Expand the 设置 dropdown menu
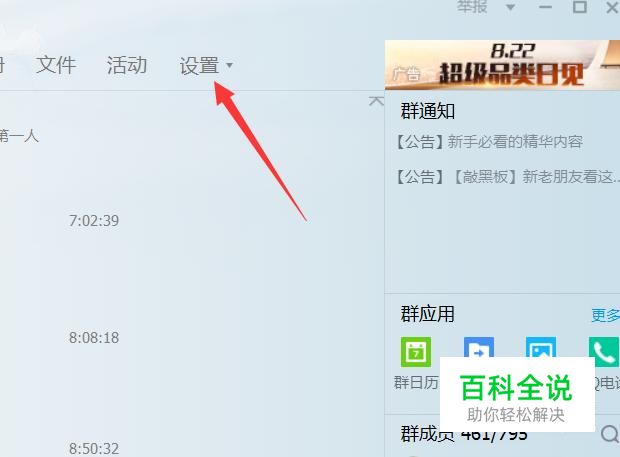The height and width of the screenshot is (457, 620). [x=206, y=65]
